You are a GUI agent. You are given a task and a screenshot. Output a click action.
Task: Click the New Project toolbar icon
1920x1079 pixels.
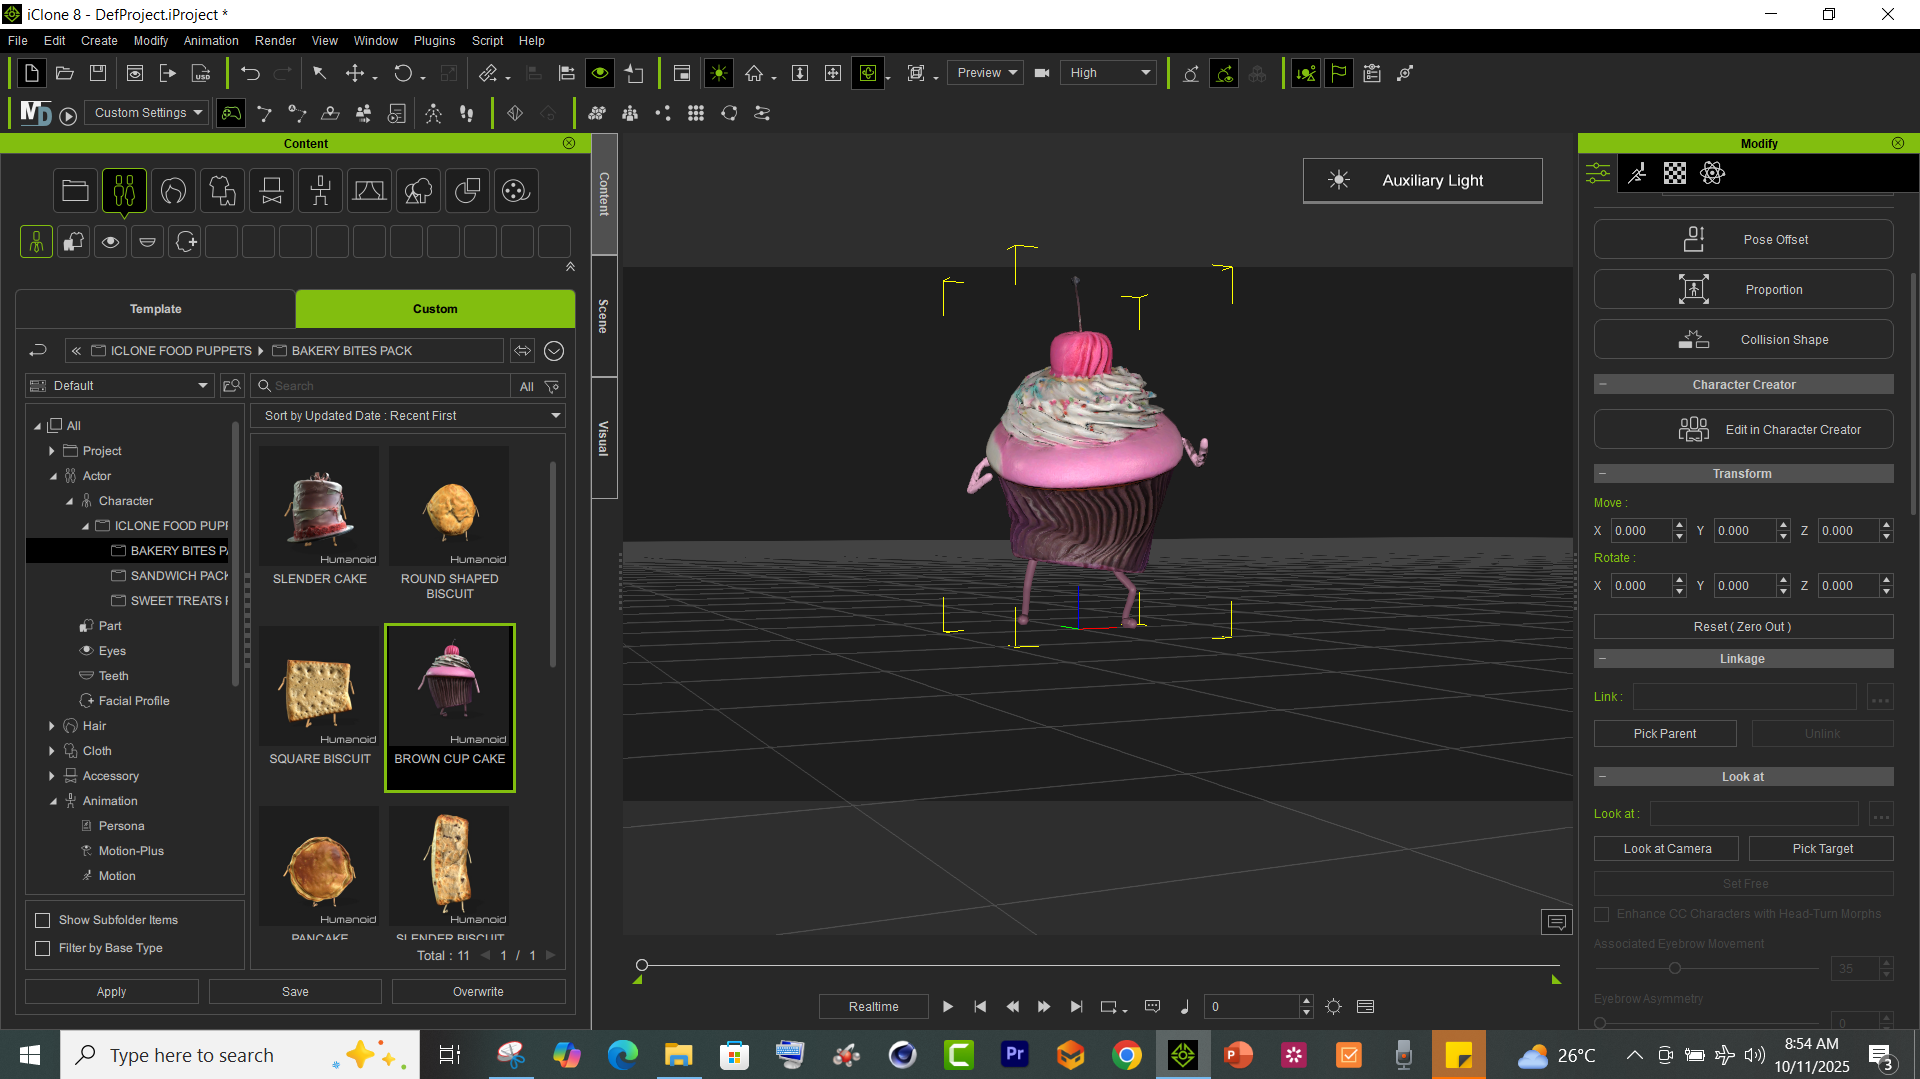(x=31, y=73)
